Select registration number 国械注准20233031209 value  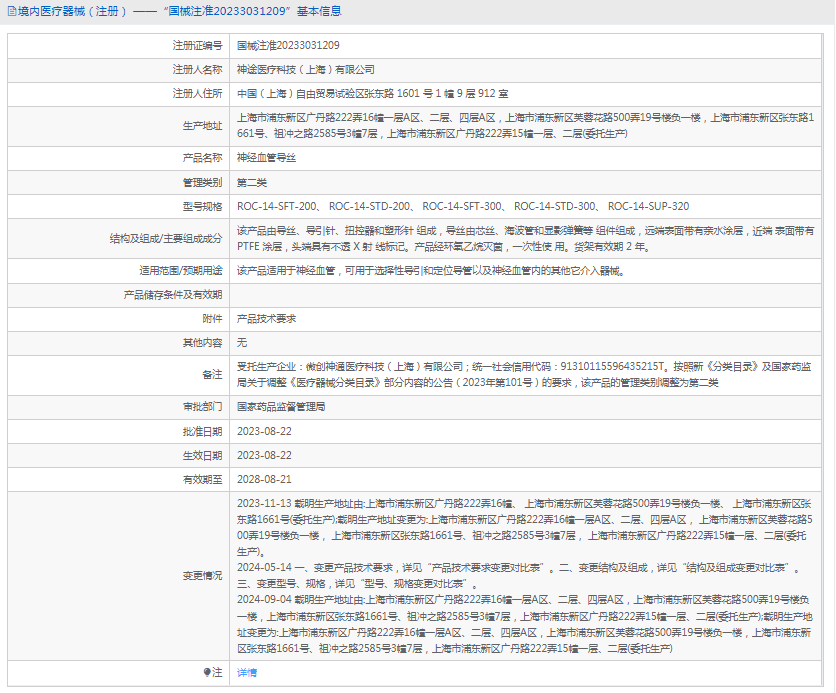[x=288, y=45]
